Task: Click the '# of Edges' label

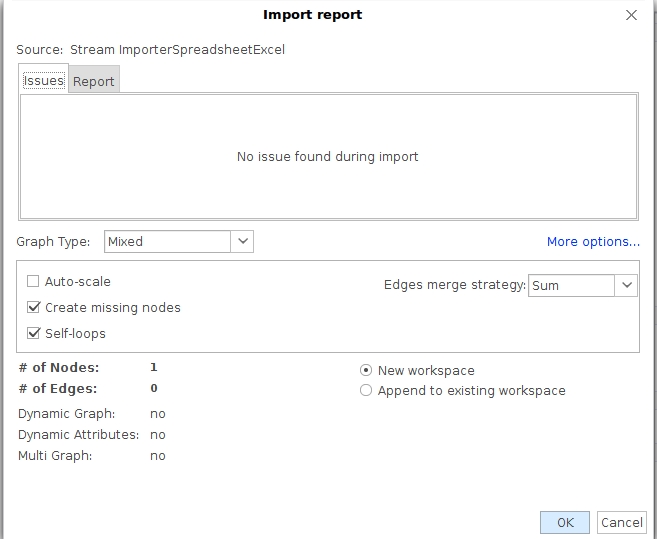Action: point(58,388)
